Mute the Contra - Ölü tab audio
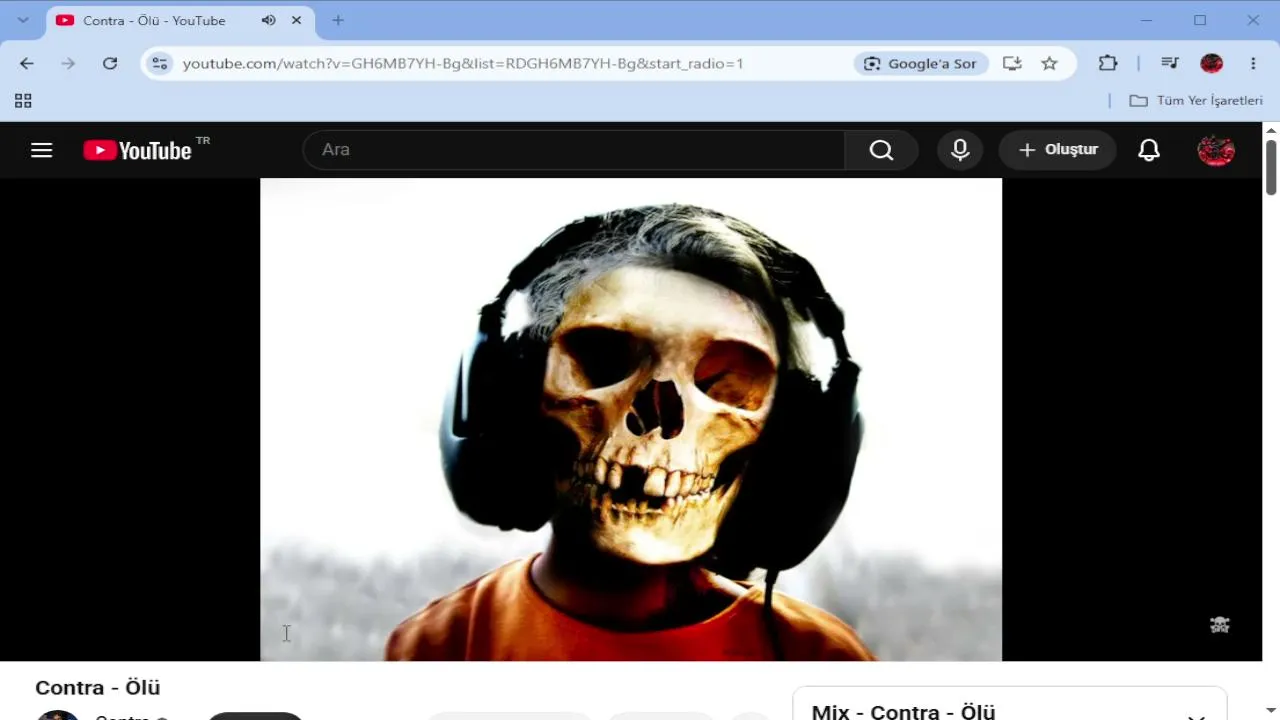 click(268, 20)
